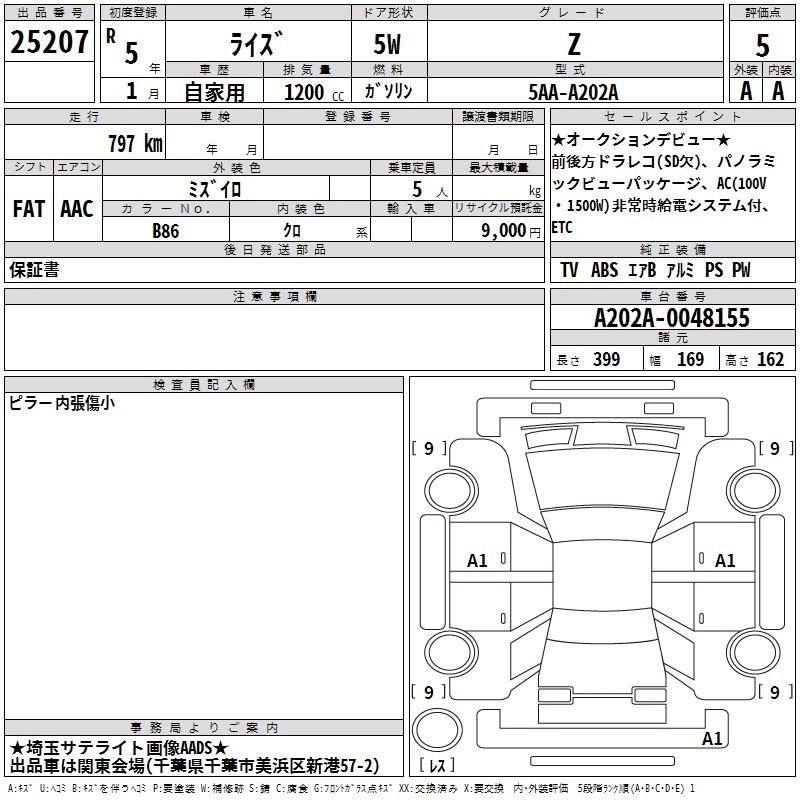Select the mileage value 797 km

[x=134, y=144]
